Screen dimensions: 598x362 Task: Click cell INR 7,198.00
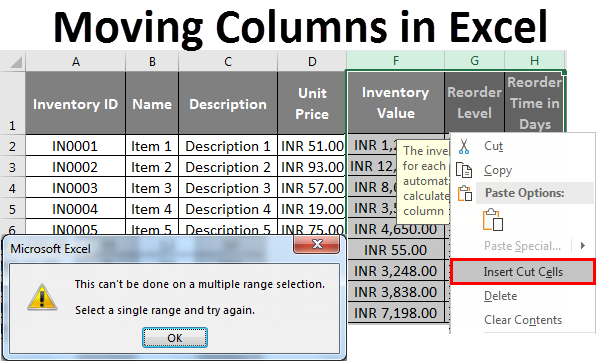click(395, 313)
